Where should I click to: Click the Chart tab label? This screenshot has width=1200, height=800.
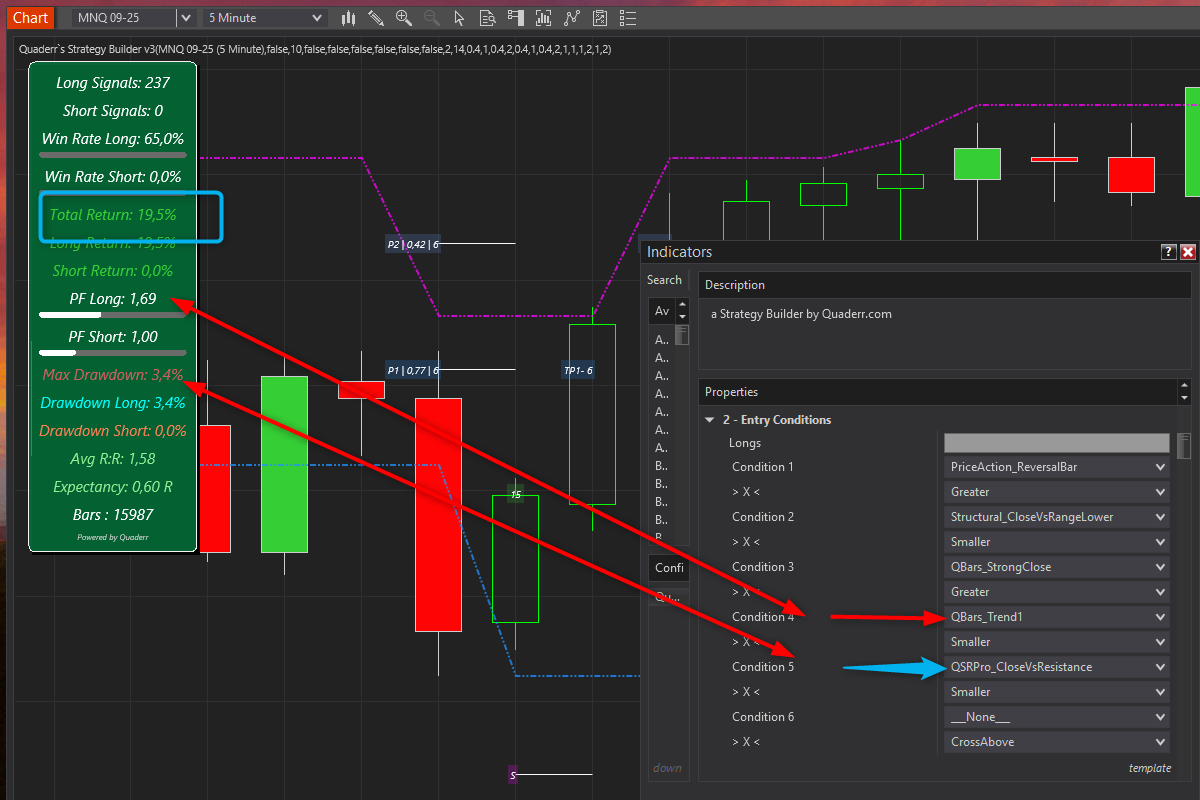pyautogui.click(x=31, y=18)
